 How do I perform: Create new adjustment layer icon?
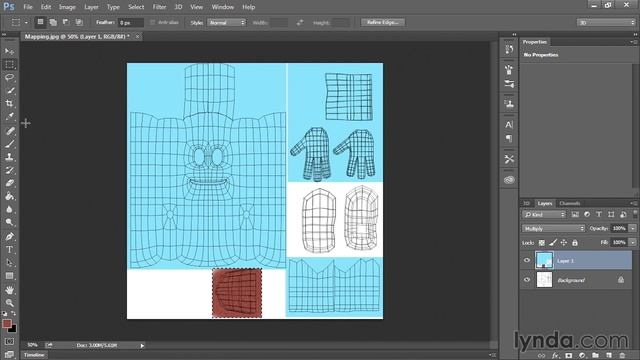click(x=582, y=356)
